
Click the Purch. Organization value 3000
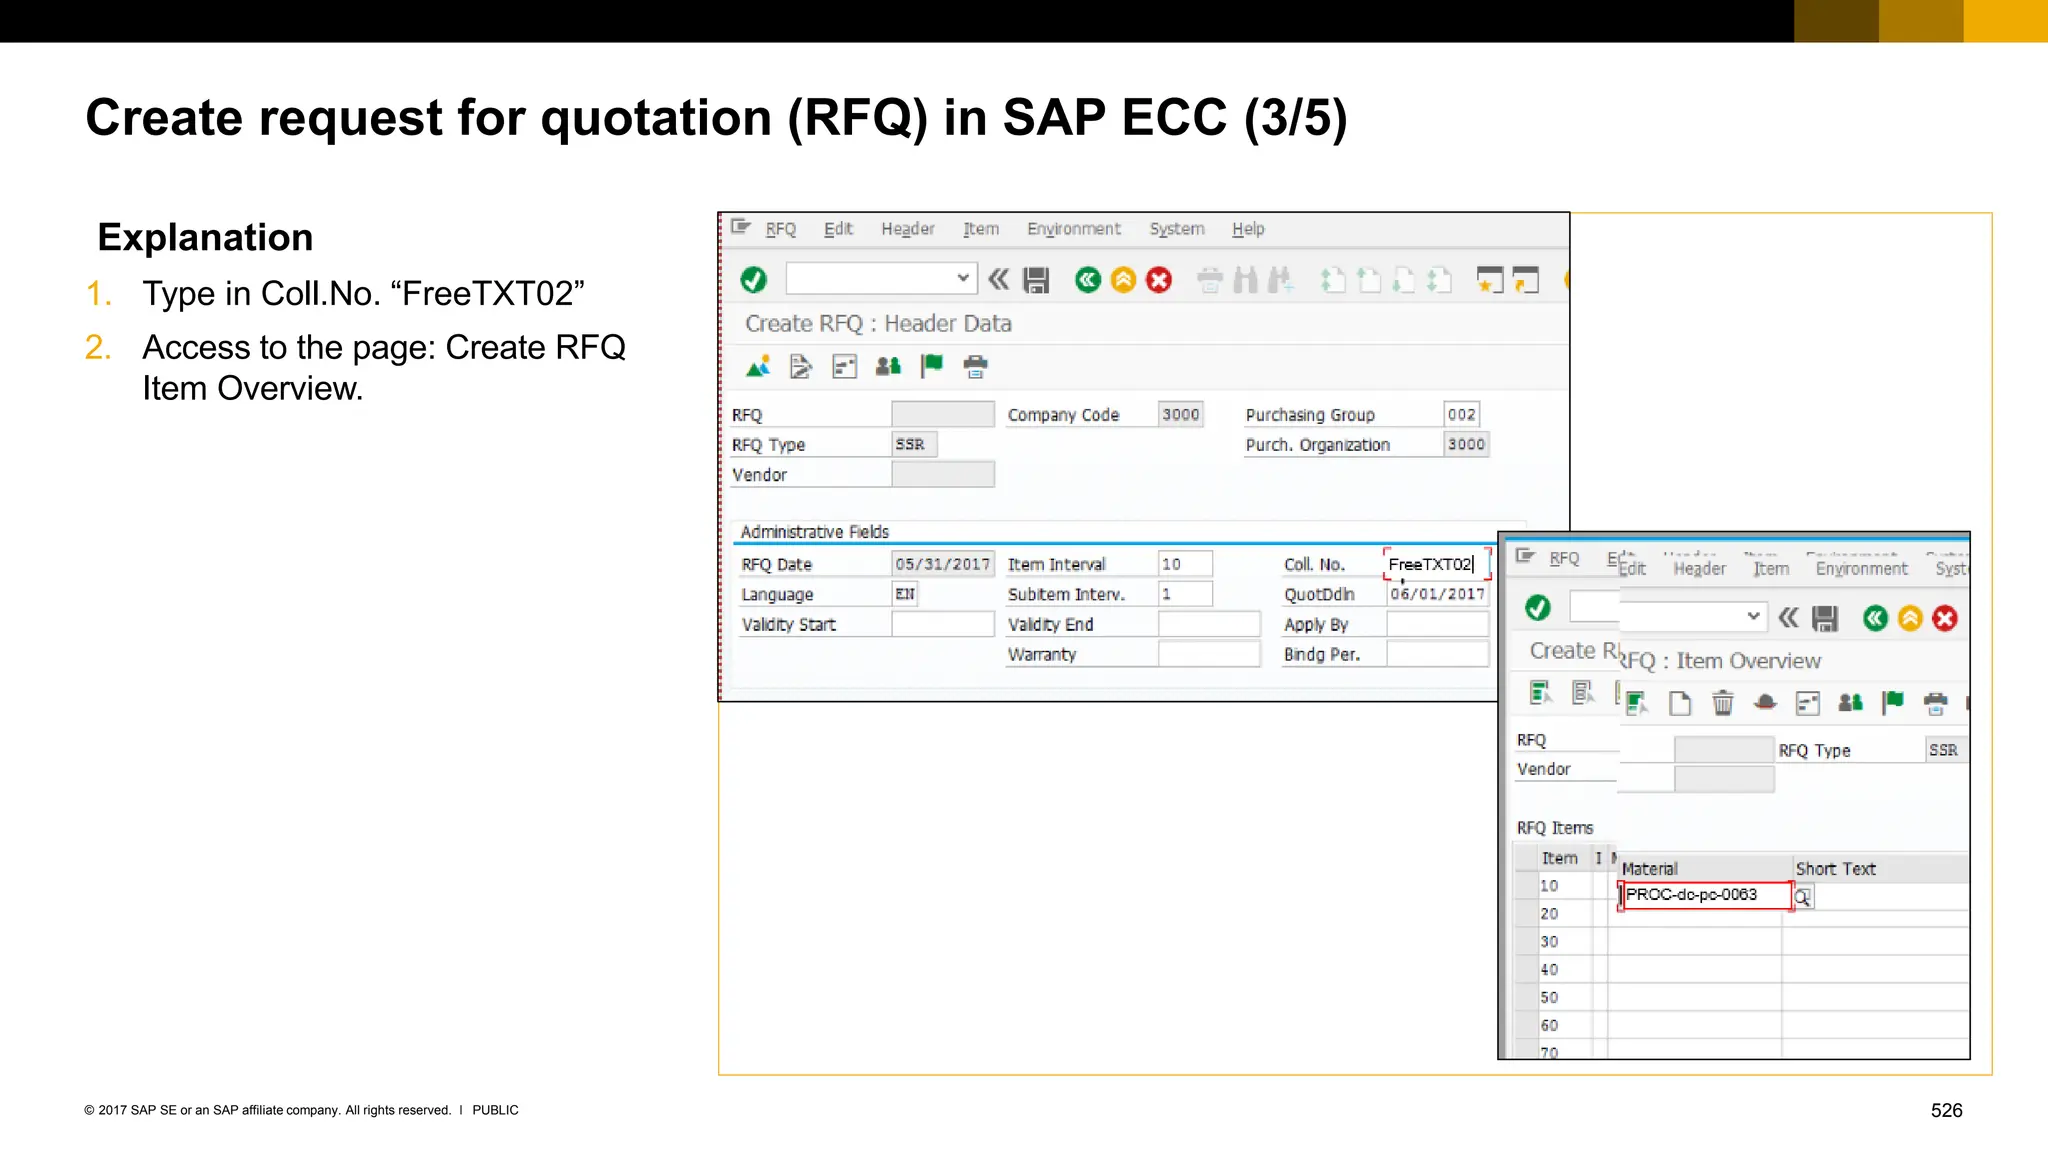click(1467, 444)
